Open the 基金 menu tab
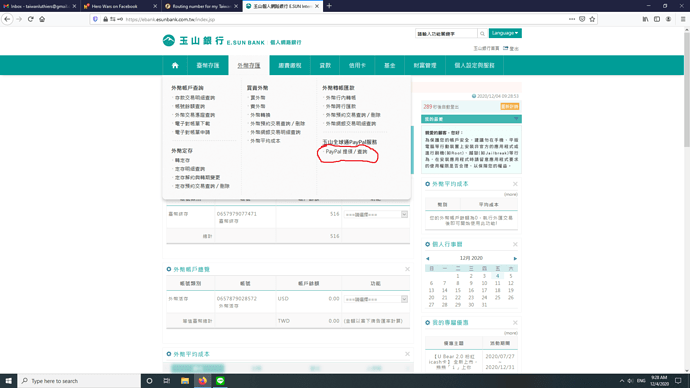This screenshot has width=690, height=388. point(389,65)
